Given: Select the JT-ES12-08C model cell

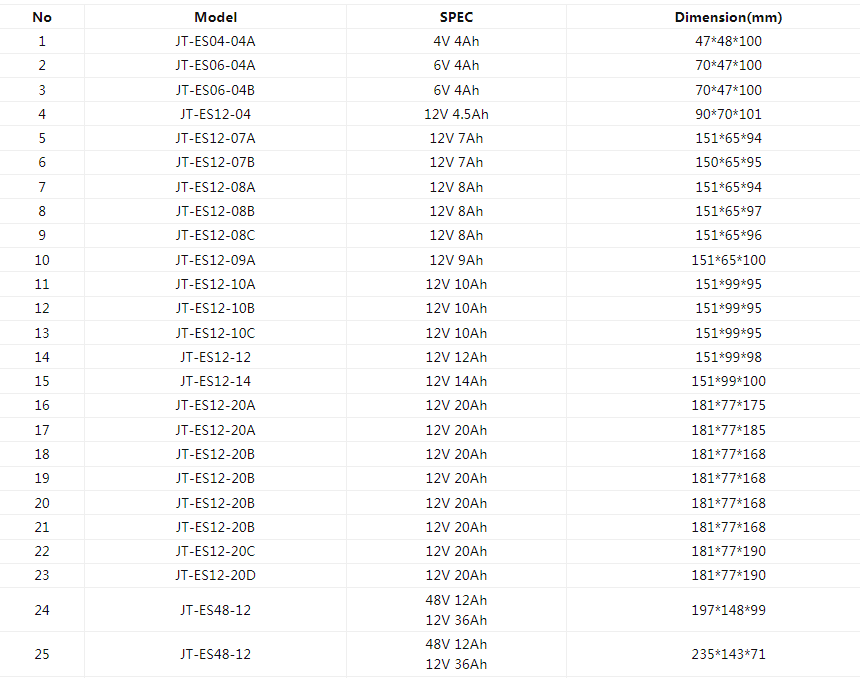Looking at the screenshot, I should point(215,236).
